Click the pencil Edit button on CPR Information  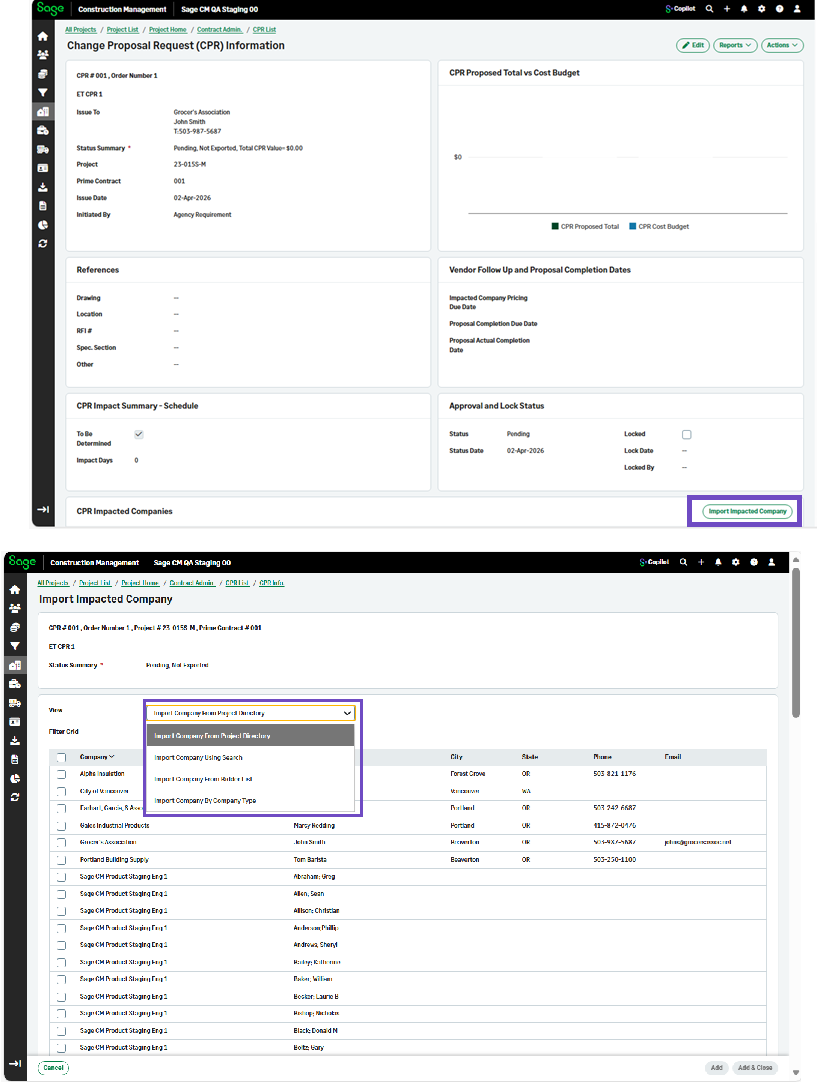coord(692,45)
